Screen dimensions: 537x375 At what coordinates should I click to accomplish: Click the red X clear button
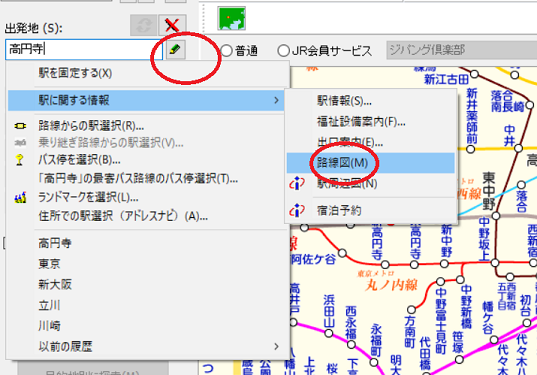172,25
